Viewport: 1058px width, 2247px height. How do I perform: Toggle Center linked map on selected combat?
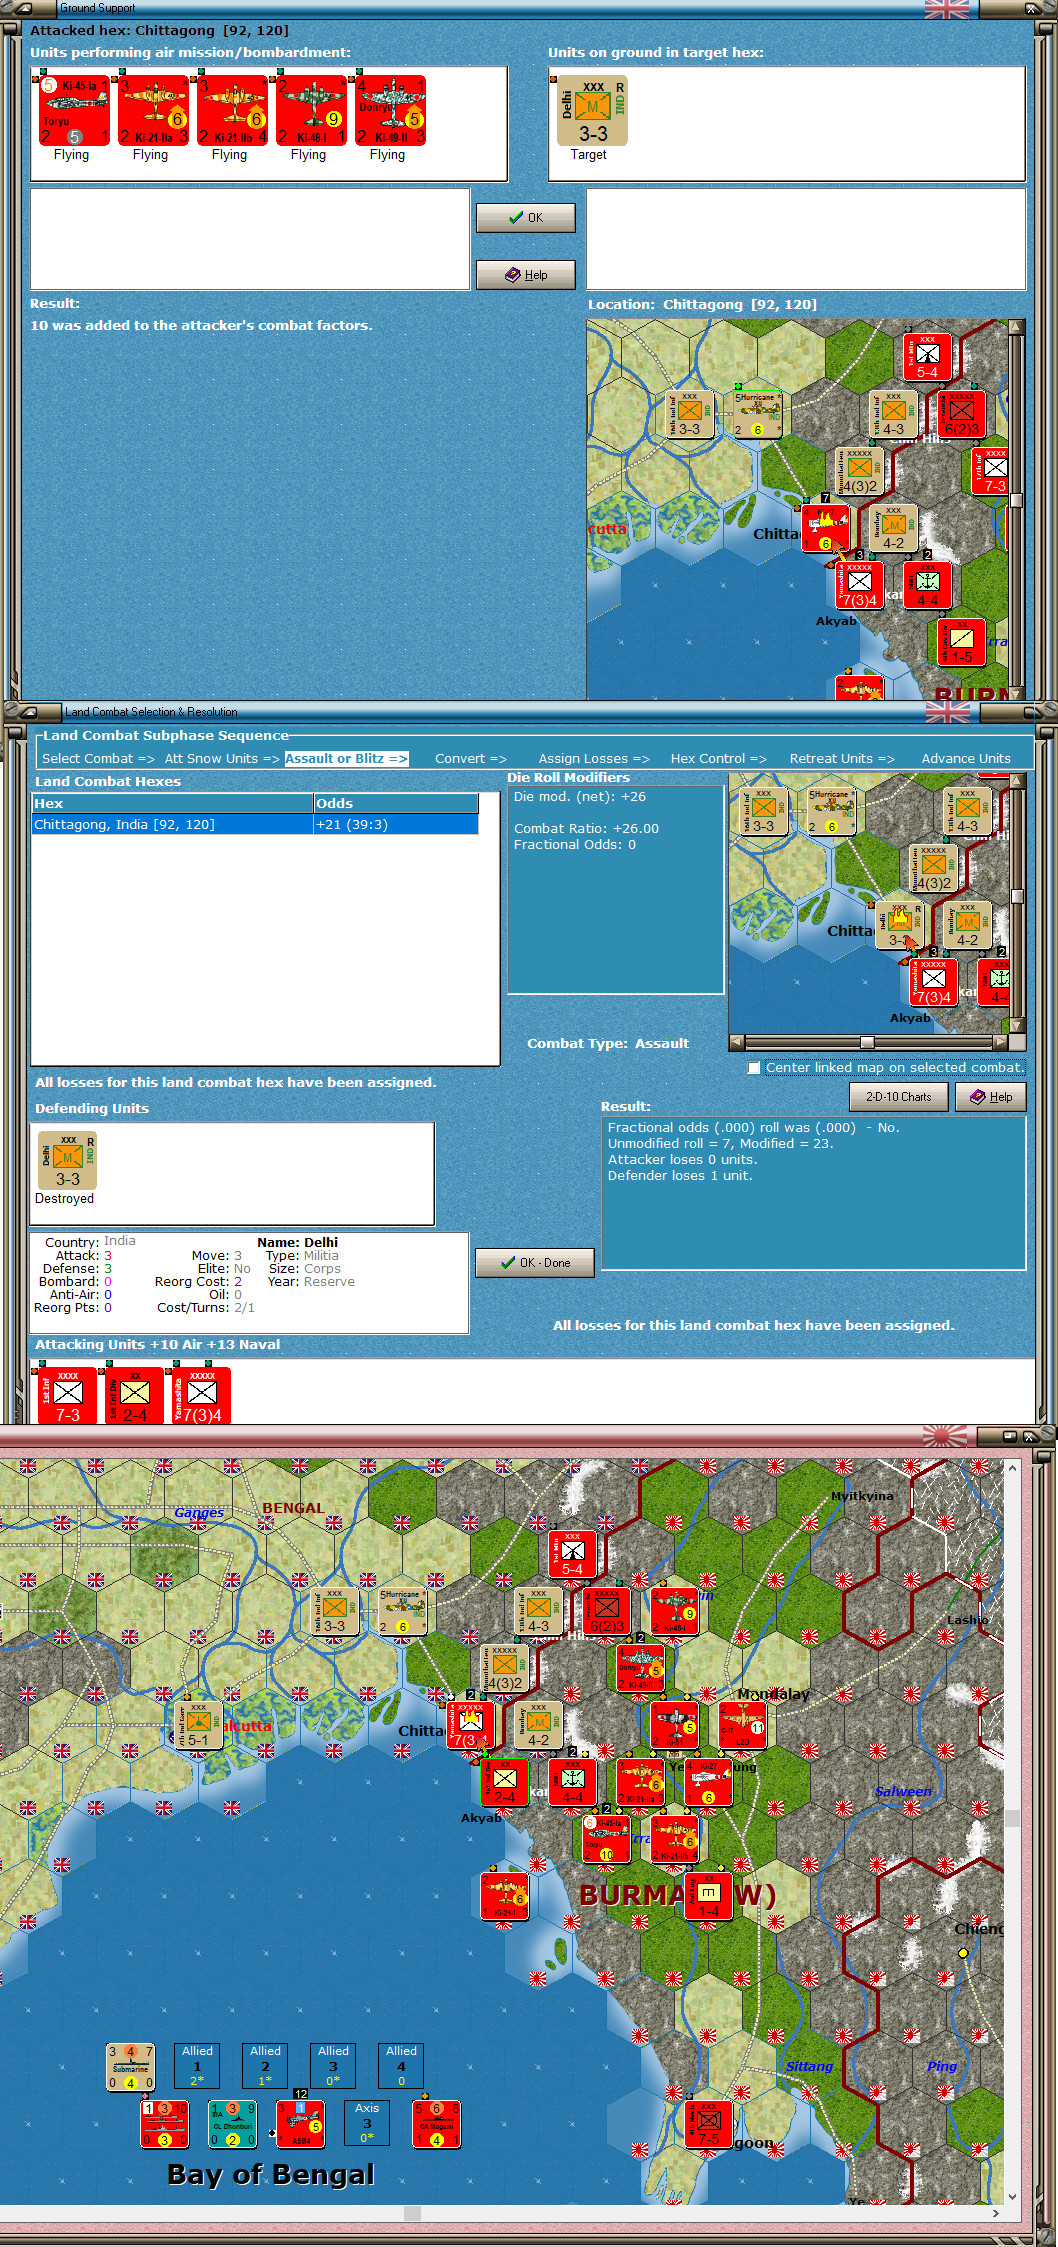click(754, 1067)
